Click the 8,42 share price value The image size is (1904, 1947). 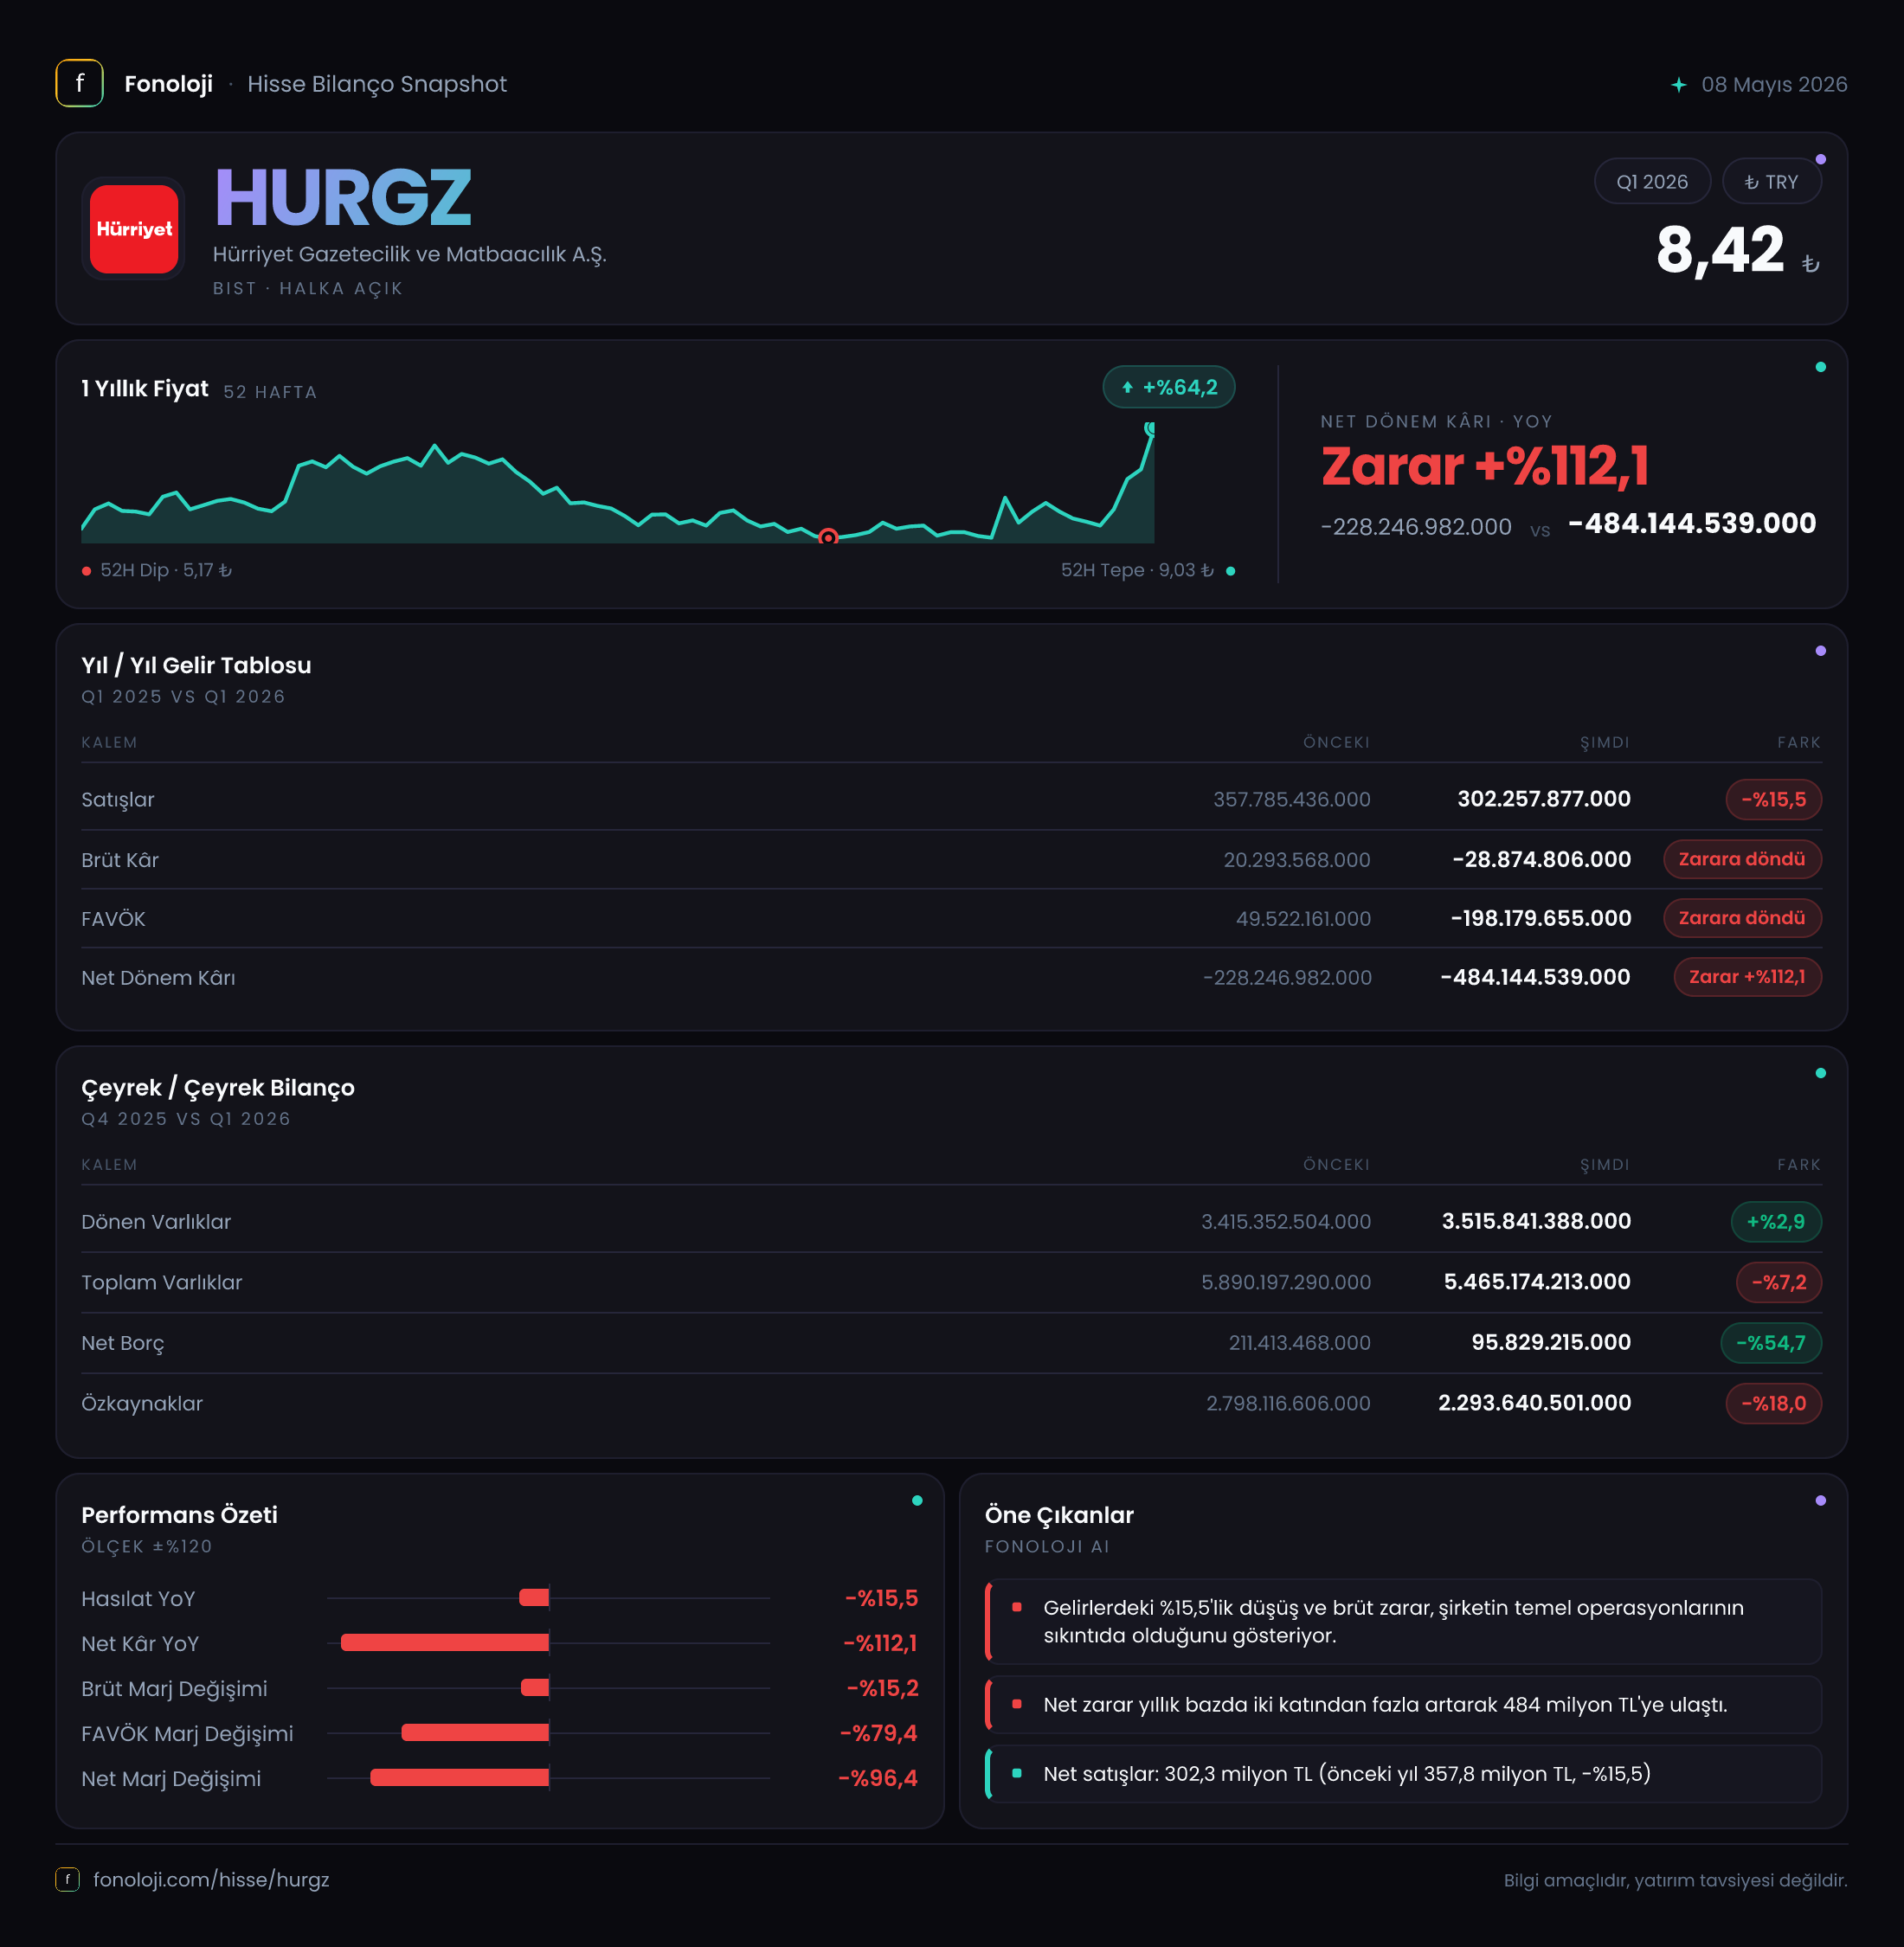1720,249
